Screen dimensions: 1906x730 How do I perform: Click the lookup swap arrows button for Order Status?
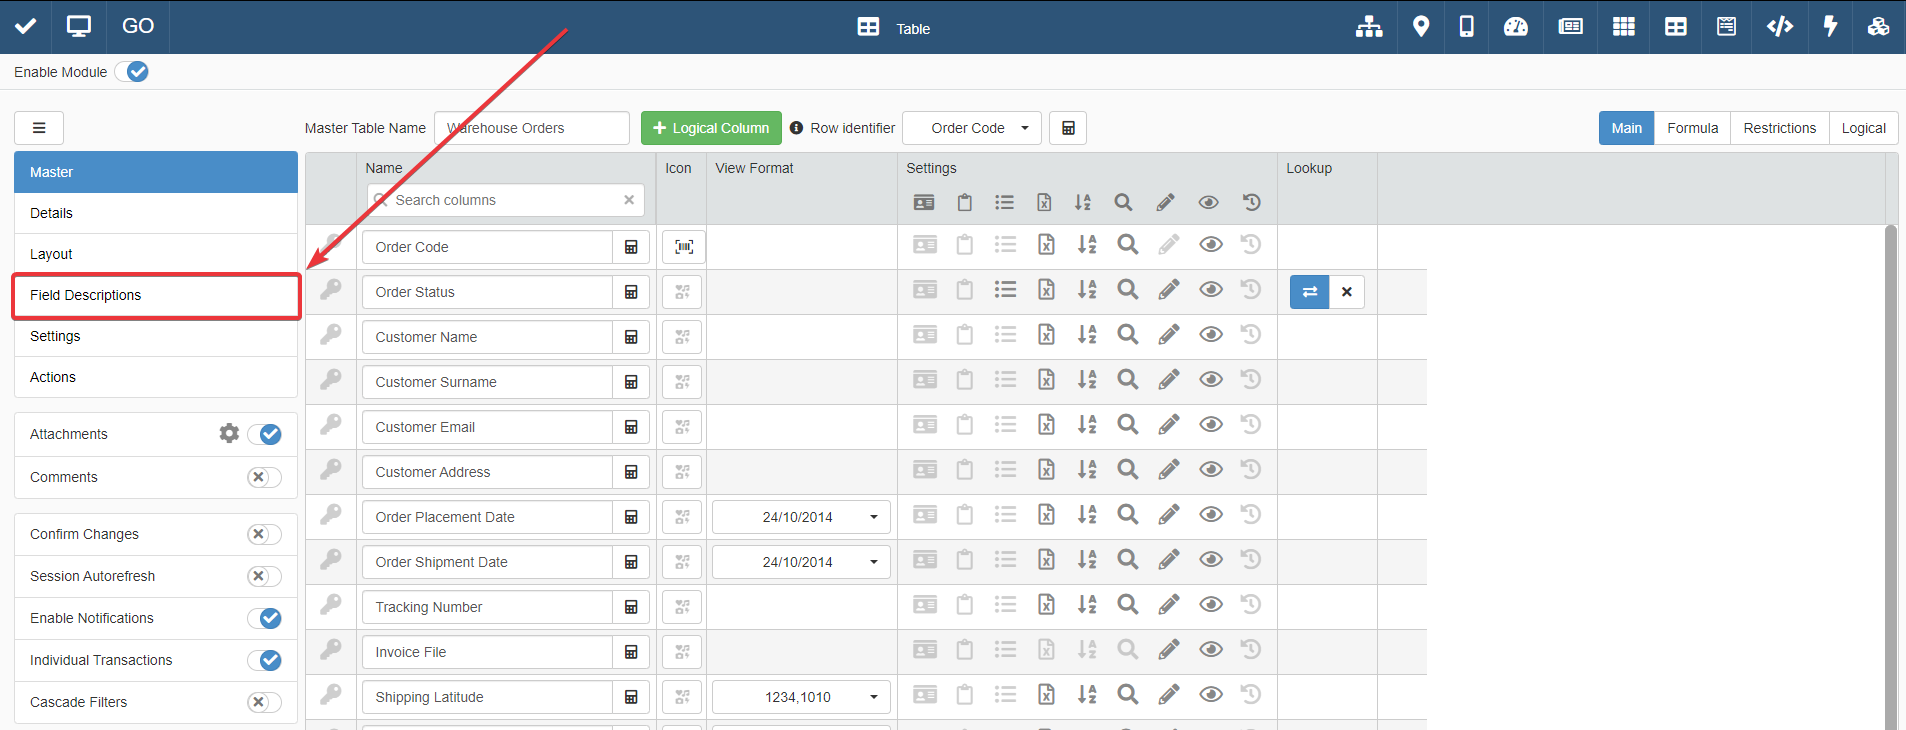tap(1309, 292)
